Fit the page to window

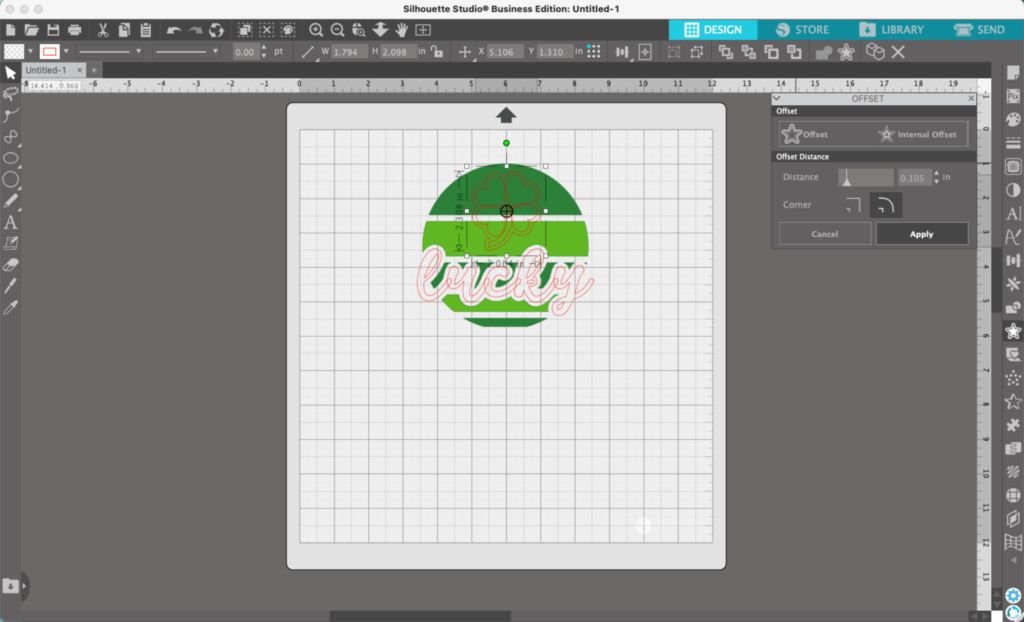[423, 30]
